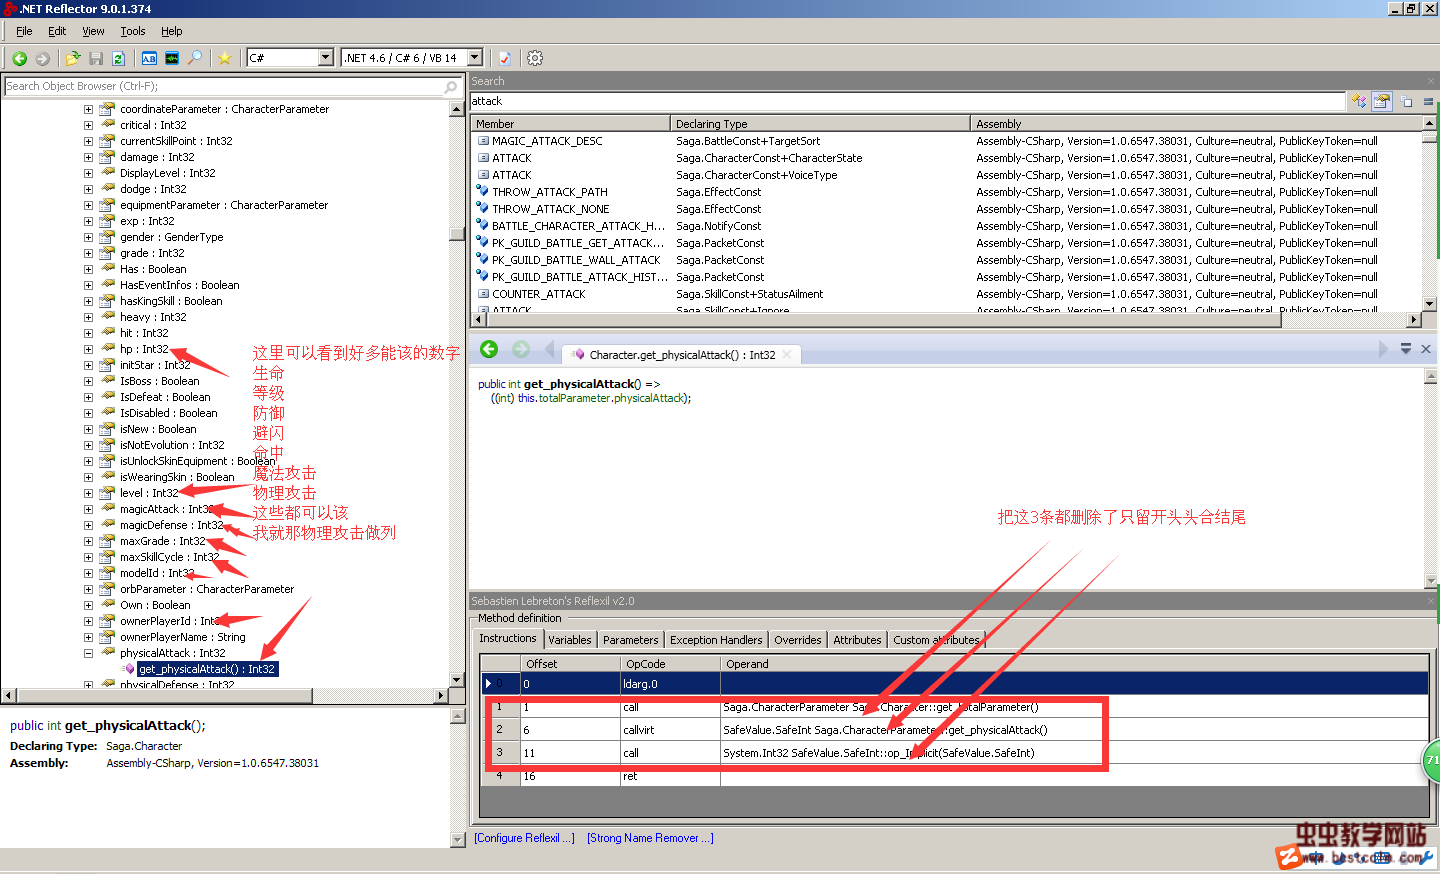Select the ldarg.0 instruction row
The image size is (1440, 874).
pyautogui.click(x=954, y=684)
